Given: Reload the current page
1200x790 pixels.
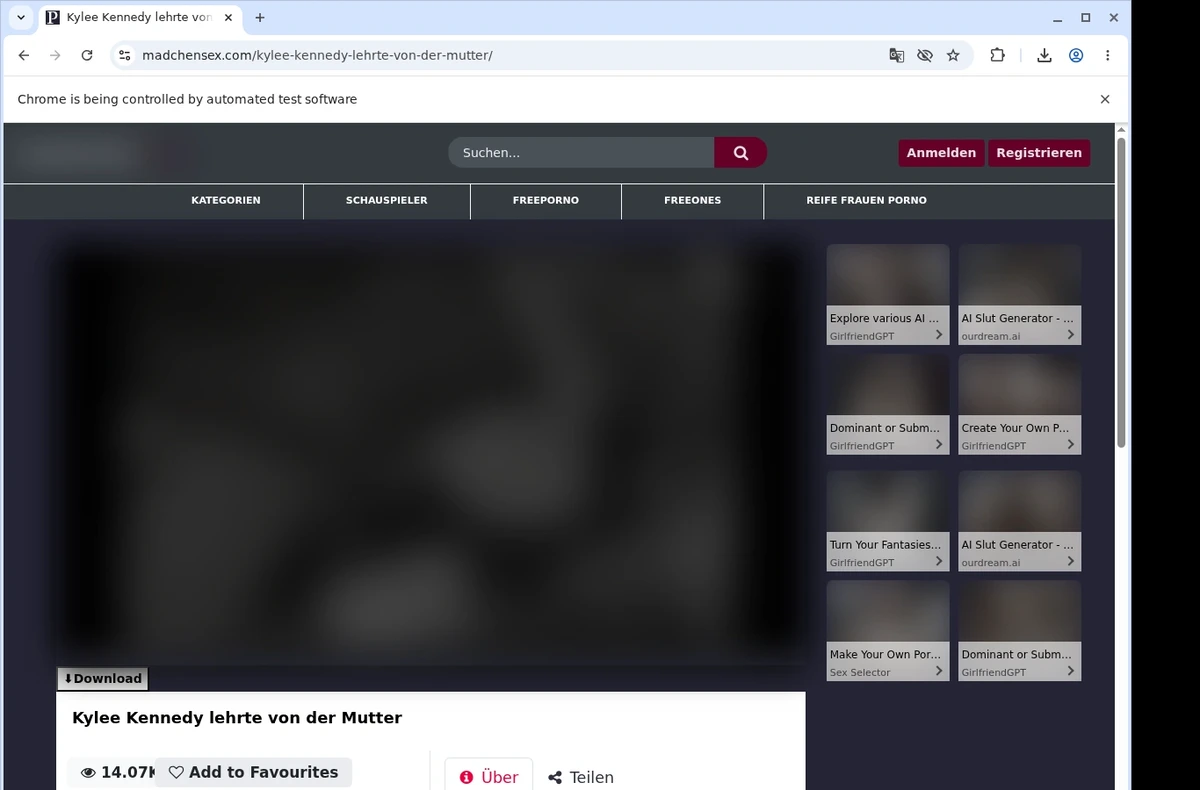Looking at the screenshot, I should (x=87, y=56).
